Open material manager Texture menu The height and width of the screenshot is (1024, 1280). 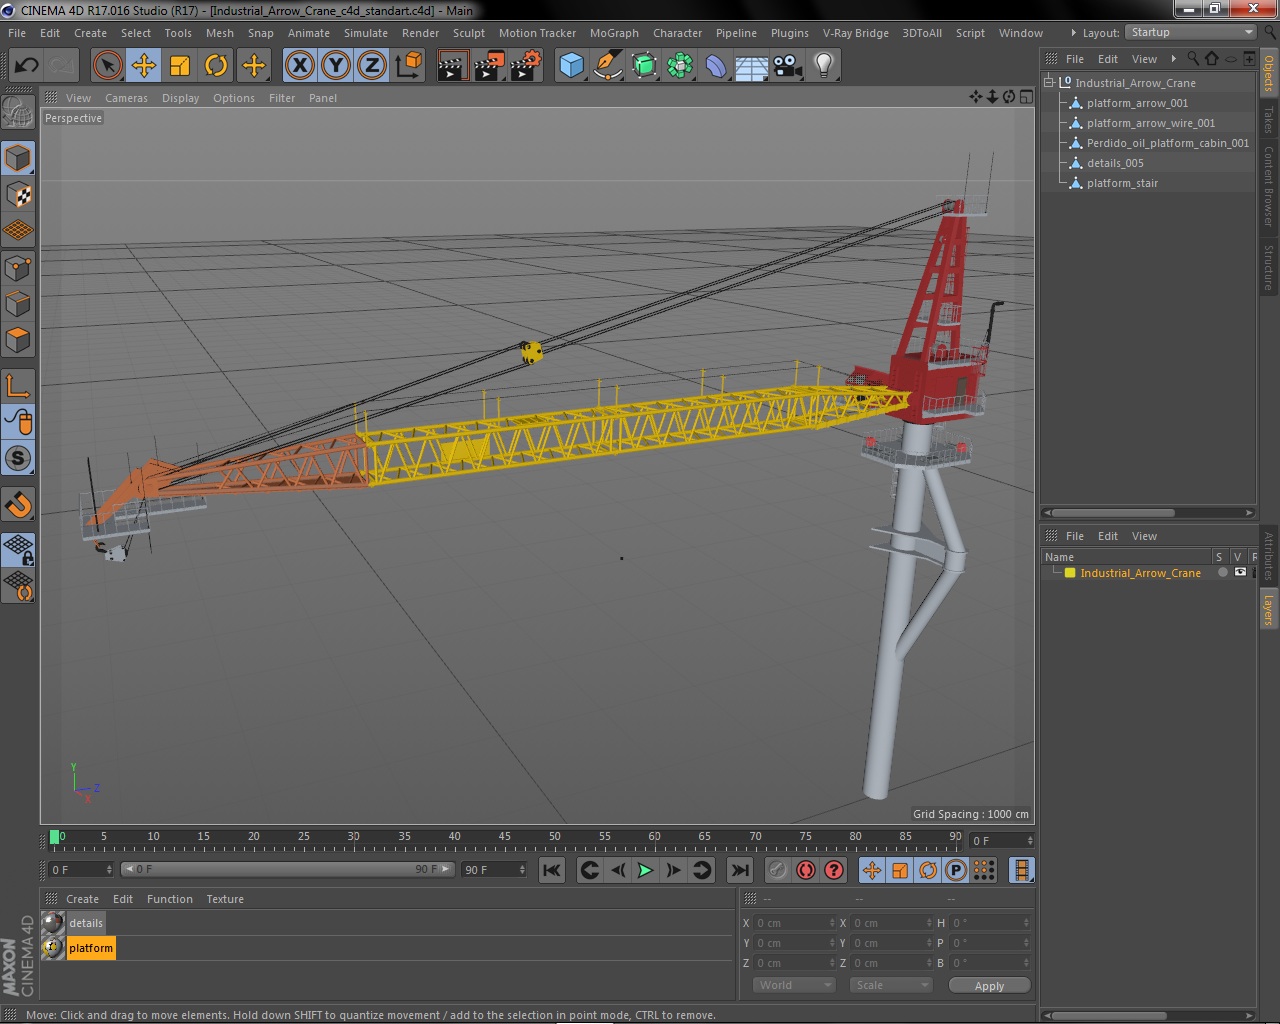coord(225,899)
